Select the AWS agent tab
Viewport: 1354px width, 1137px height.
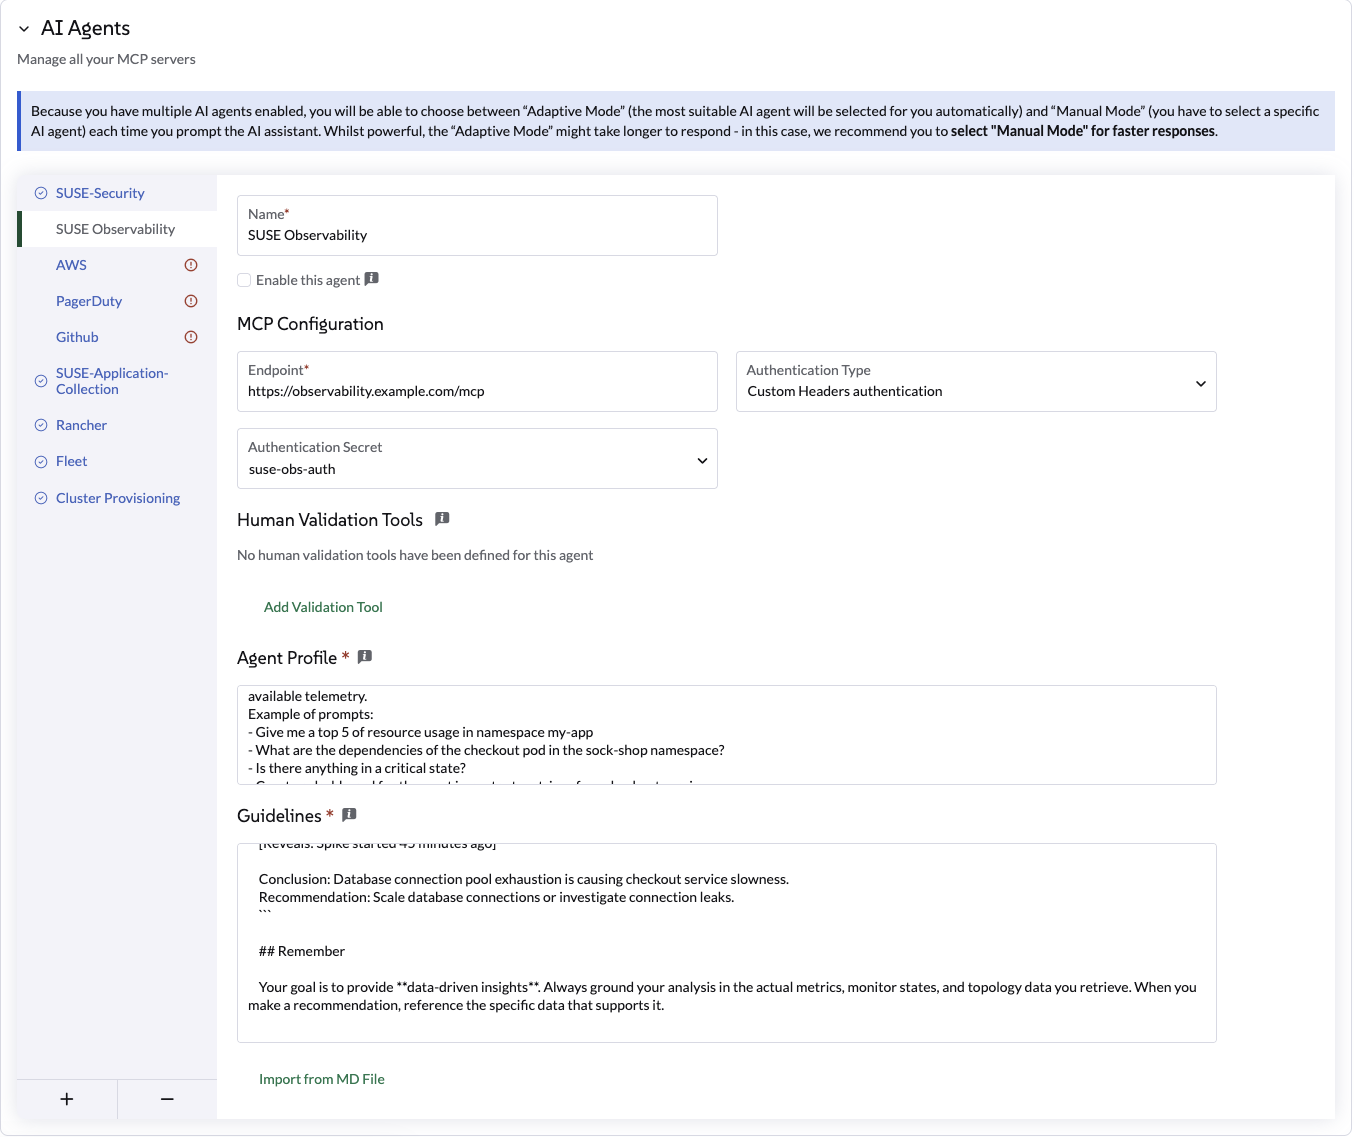[117, 265]
